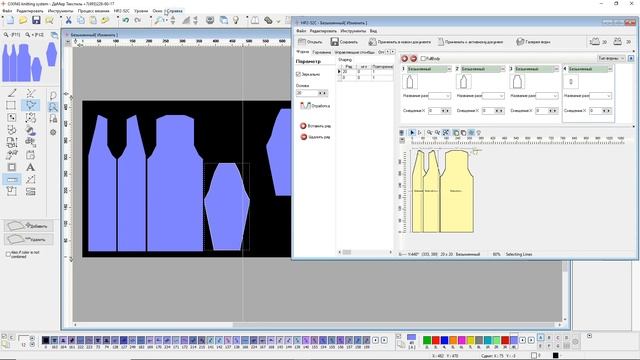Toggle the mirror checkbox under Параметр
This screenshot has height=360, width=640.
point(298,74)
